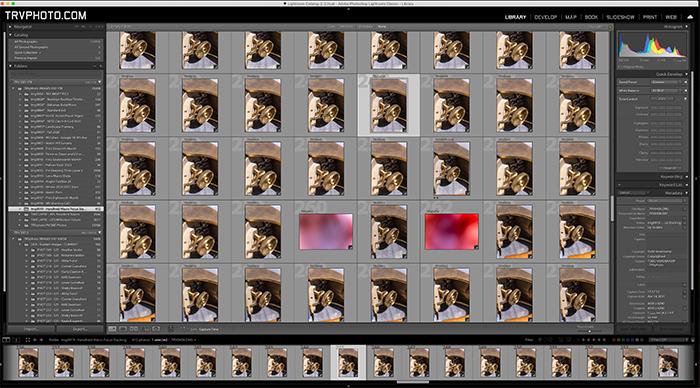Go forward using filmstrip right arrow
Viewport: 700px width, 388px height.
[42, 340]
